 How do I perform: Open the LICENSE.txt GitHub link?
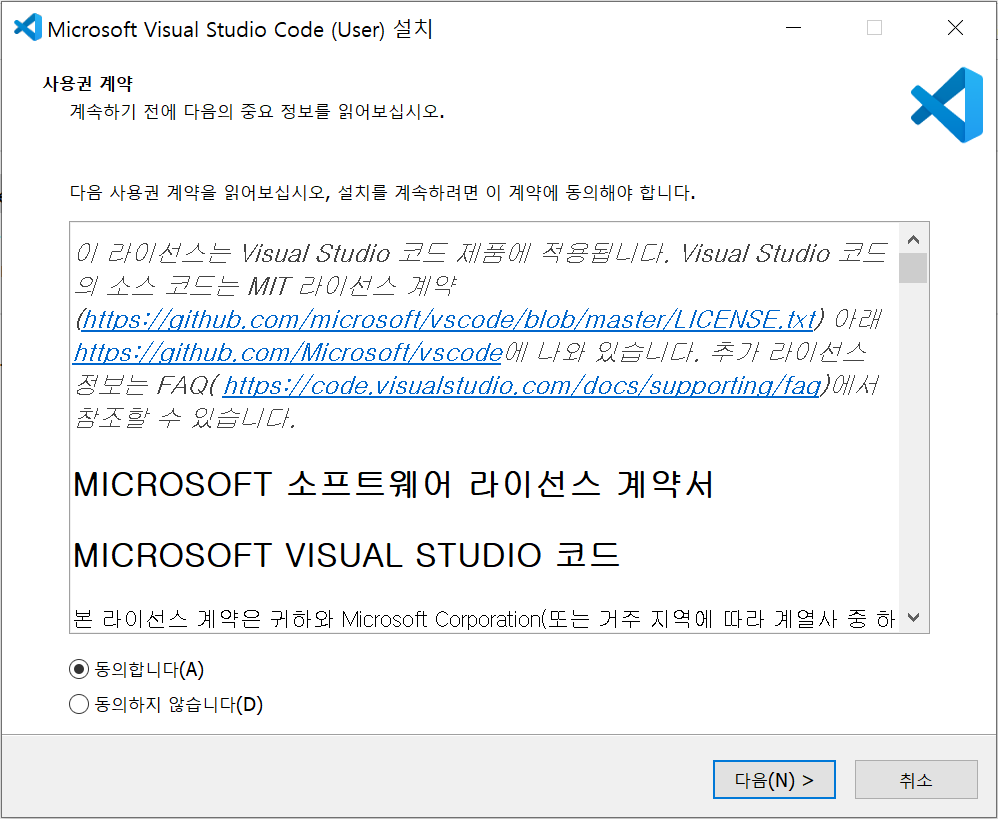(448, 319)
